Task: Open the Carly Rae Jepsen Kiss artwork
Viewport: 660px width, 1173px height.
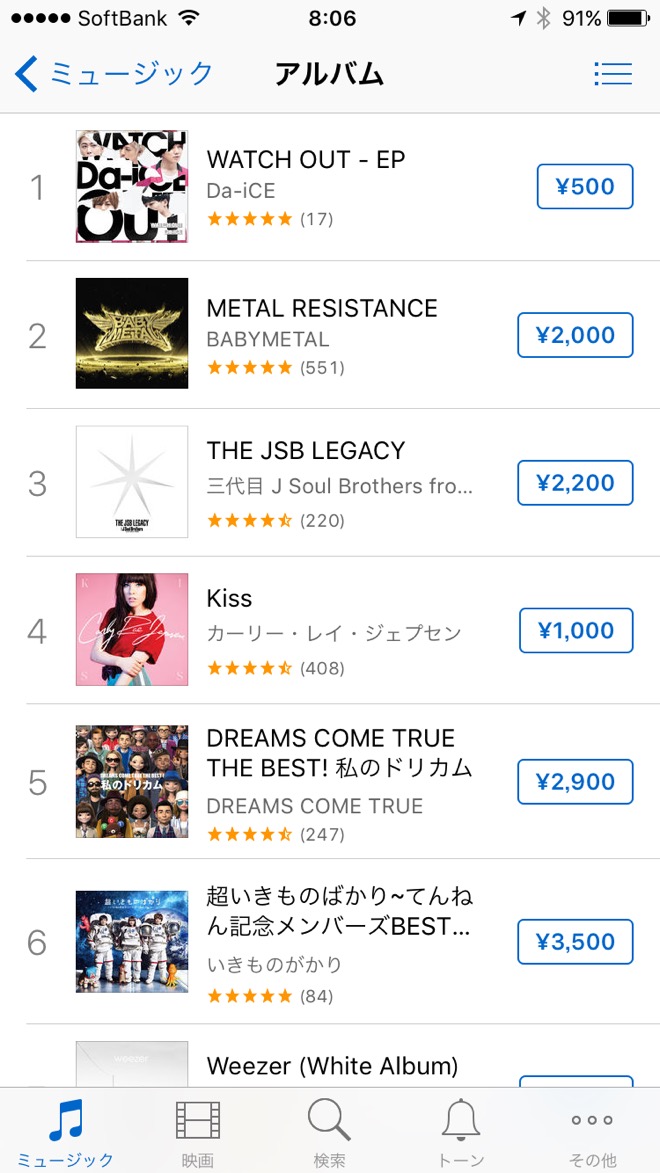Action: tap(131, 630)
